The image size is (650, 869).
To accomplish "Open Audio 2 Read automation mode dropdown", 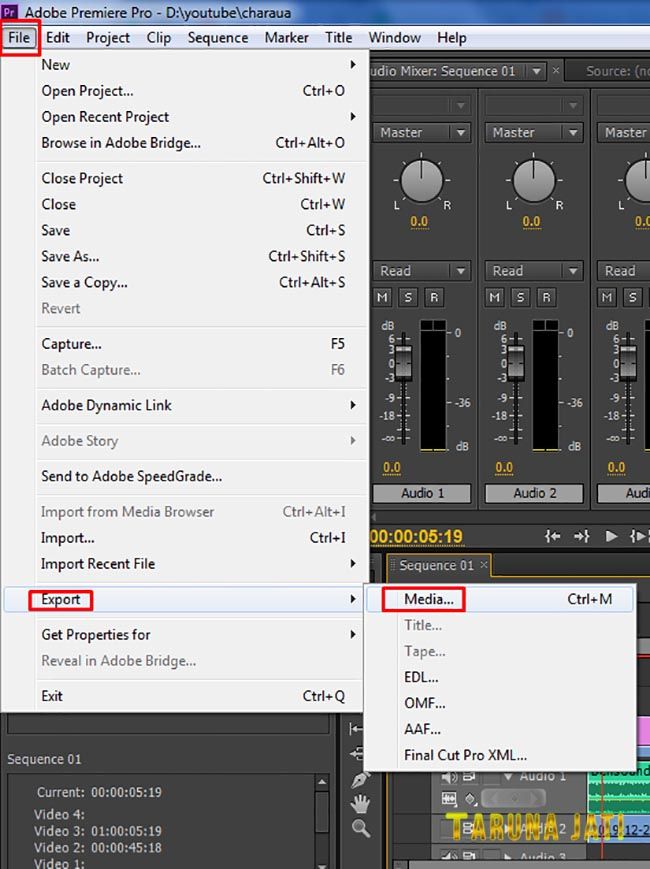I will pyautogui.click(x=534, y=270).
